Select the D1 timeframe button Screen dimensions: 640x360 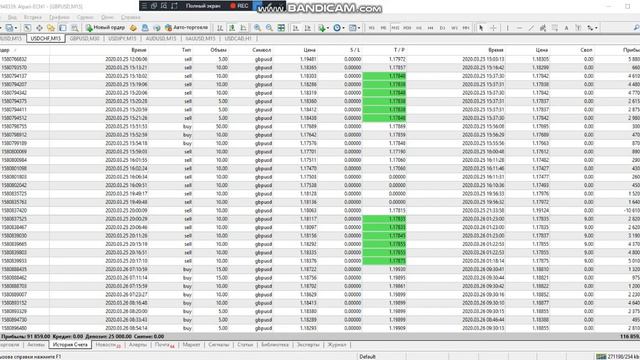(x=442, y=28)
